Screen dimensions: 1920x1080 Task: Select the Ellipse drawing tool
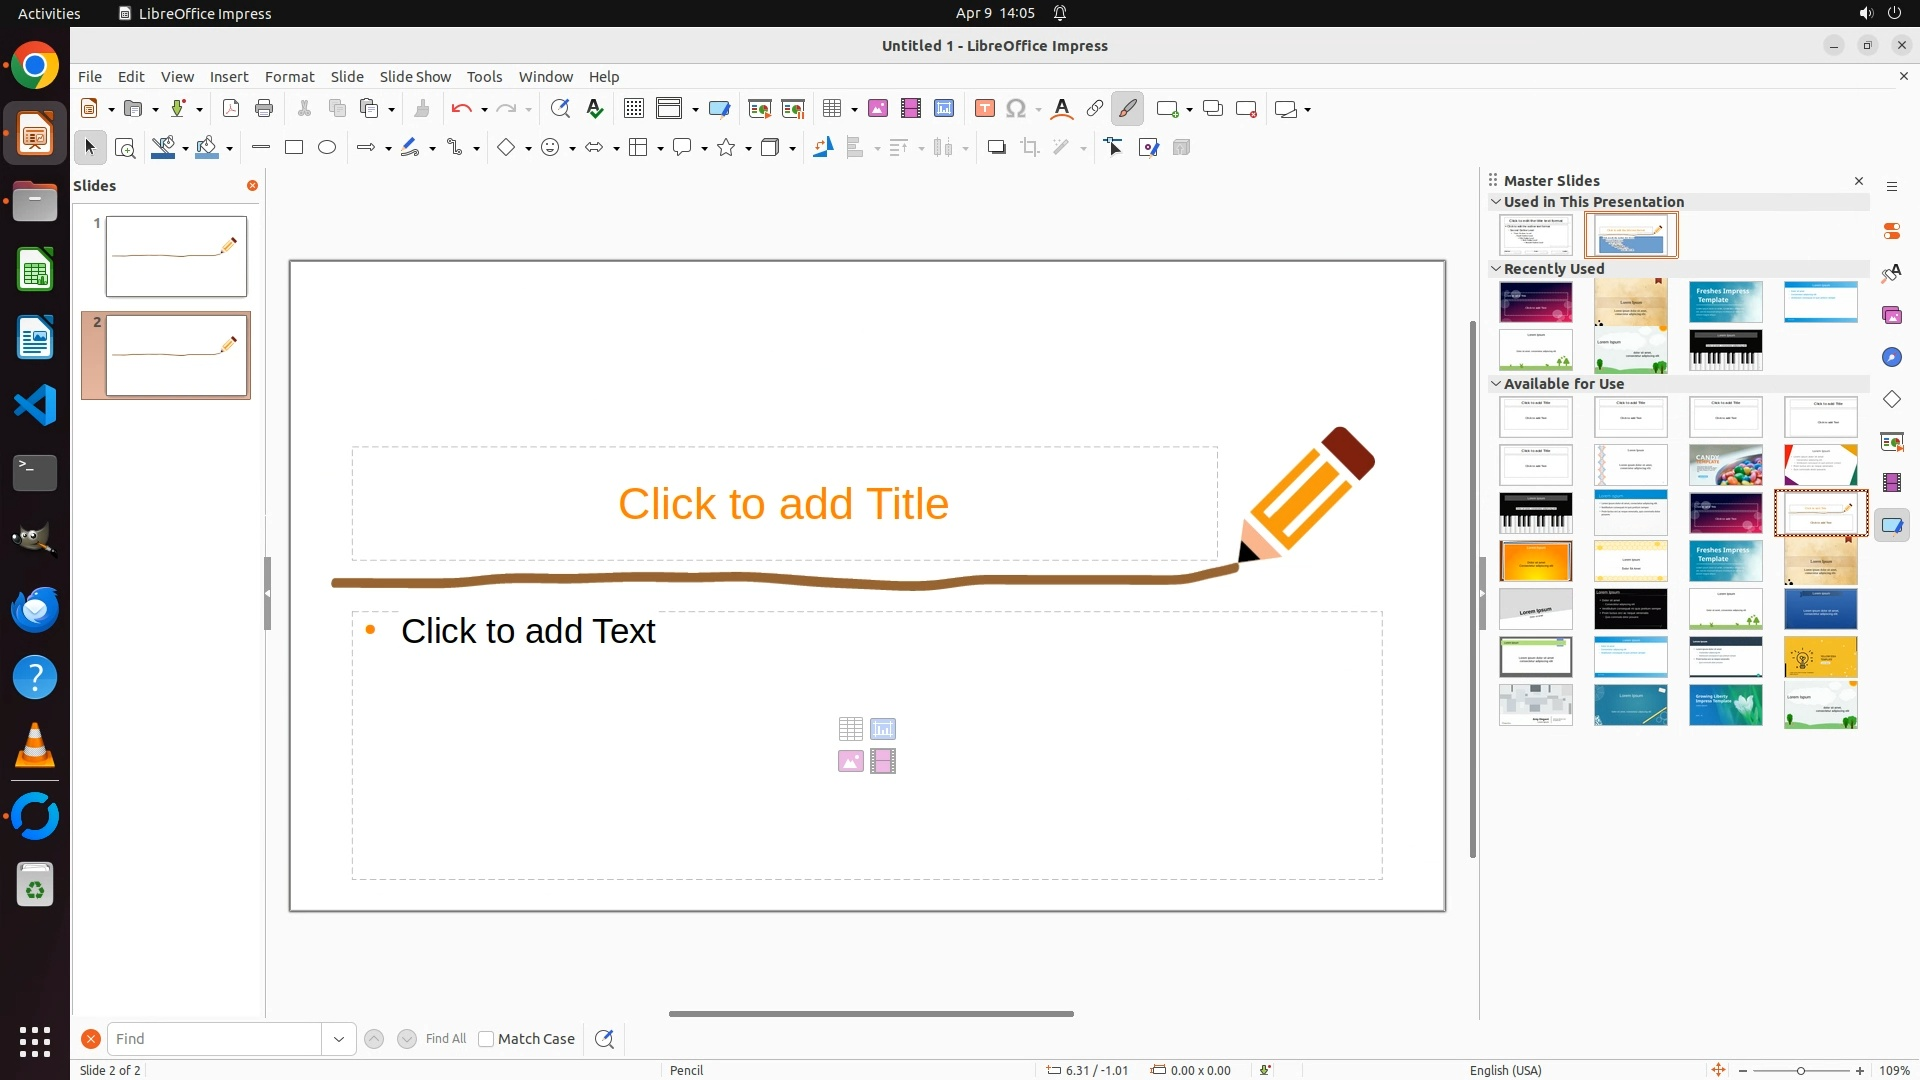click(327, 148)
